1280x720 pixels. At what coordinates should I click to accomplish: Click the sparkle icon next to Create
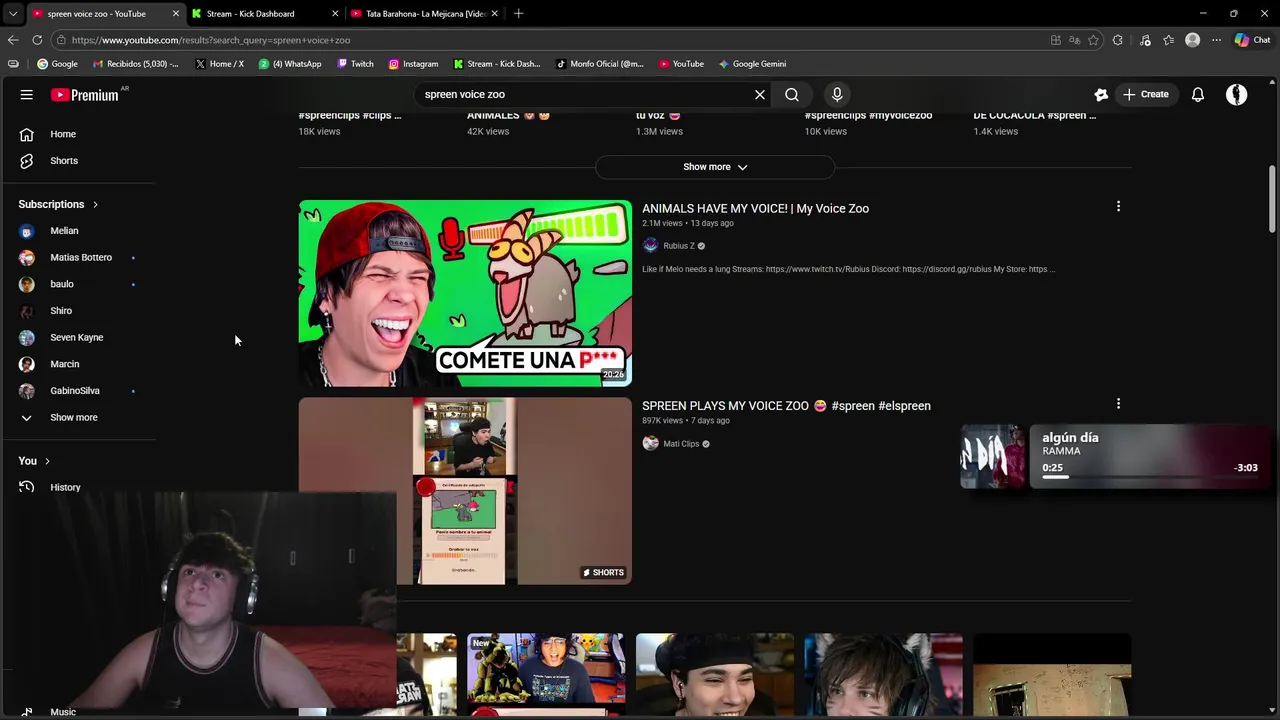(x=1101, y=95)
